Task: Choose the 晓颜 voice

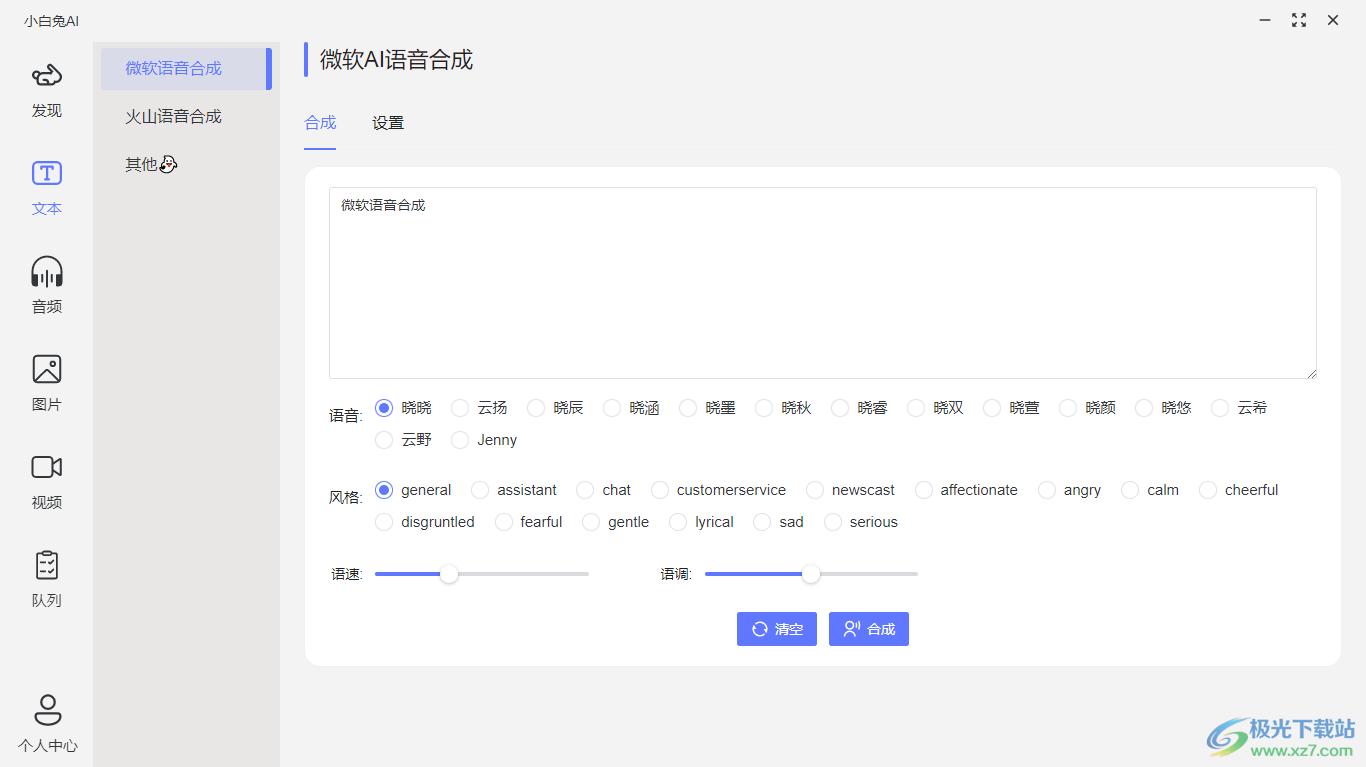Action: pyautogui.click(x=1068, y=408)
